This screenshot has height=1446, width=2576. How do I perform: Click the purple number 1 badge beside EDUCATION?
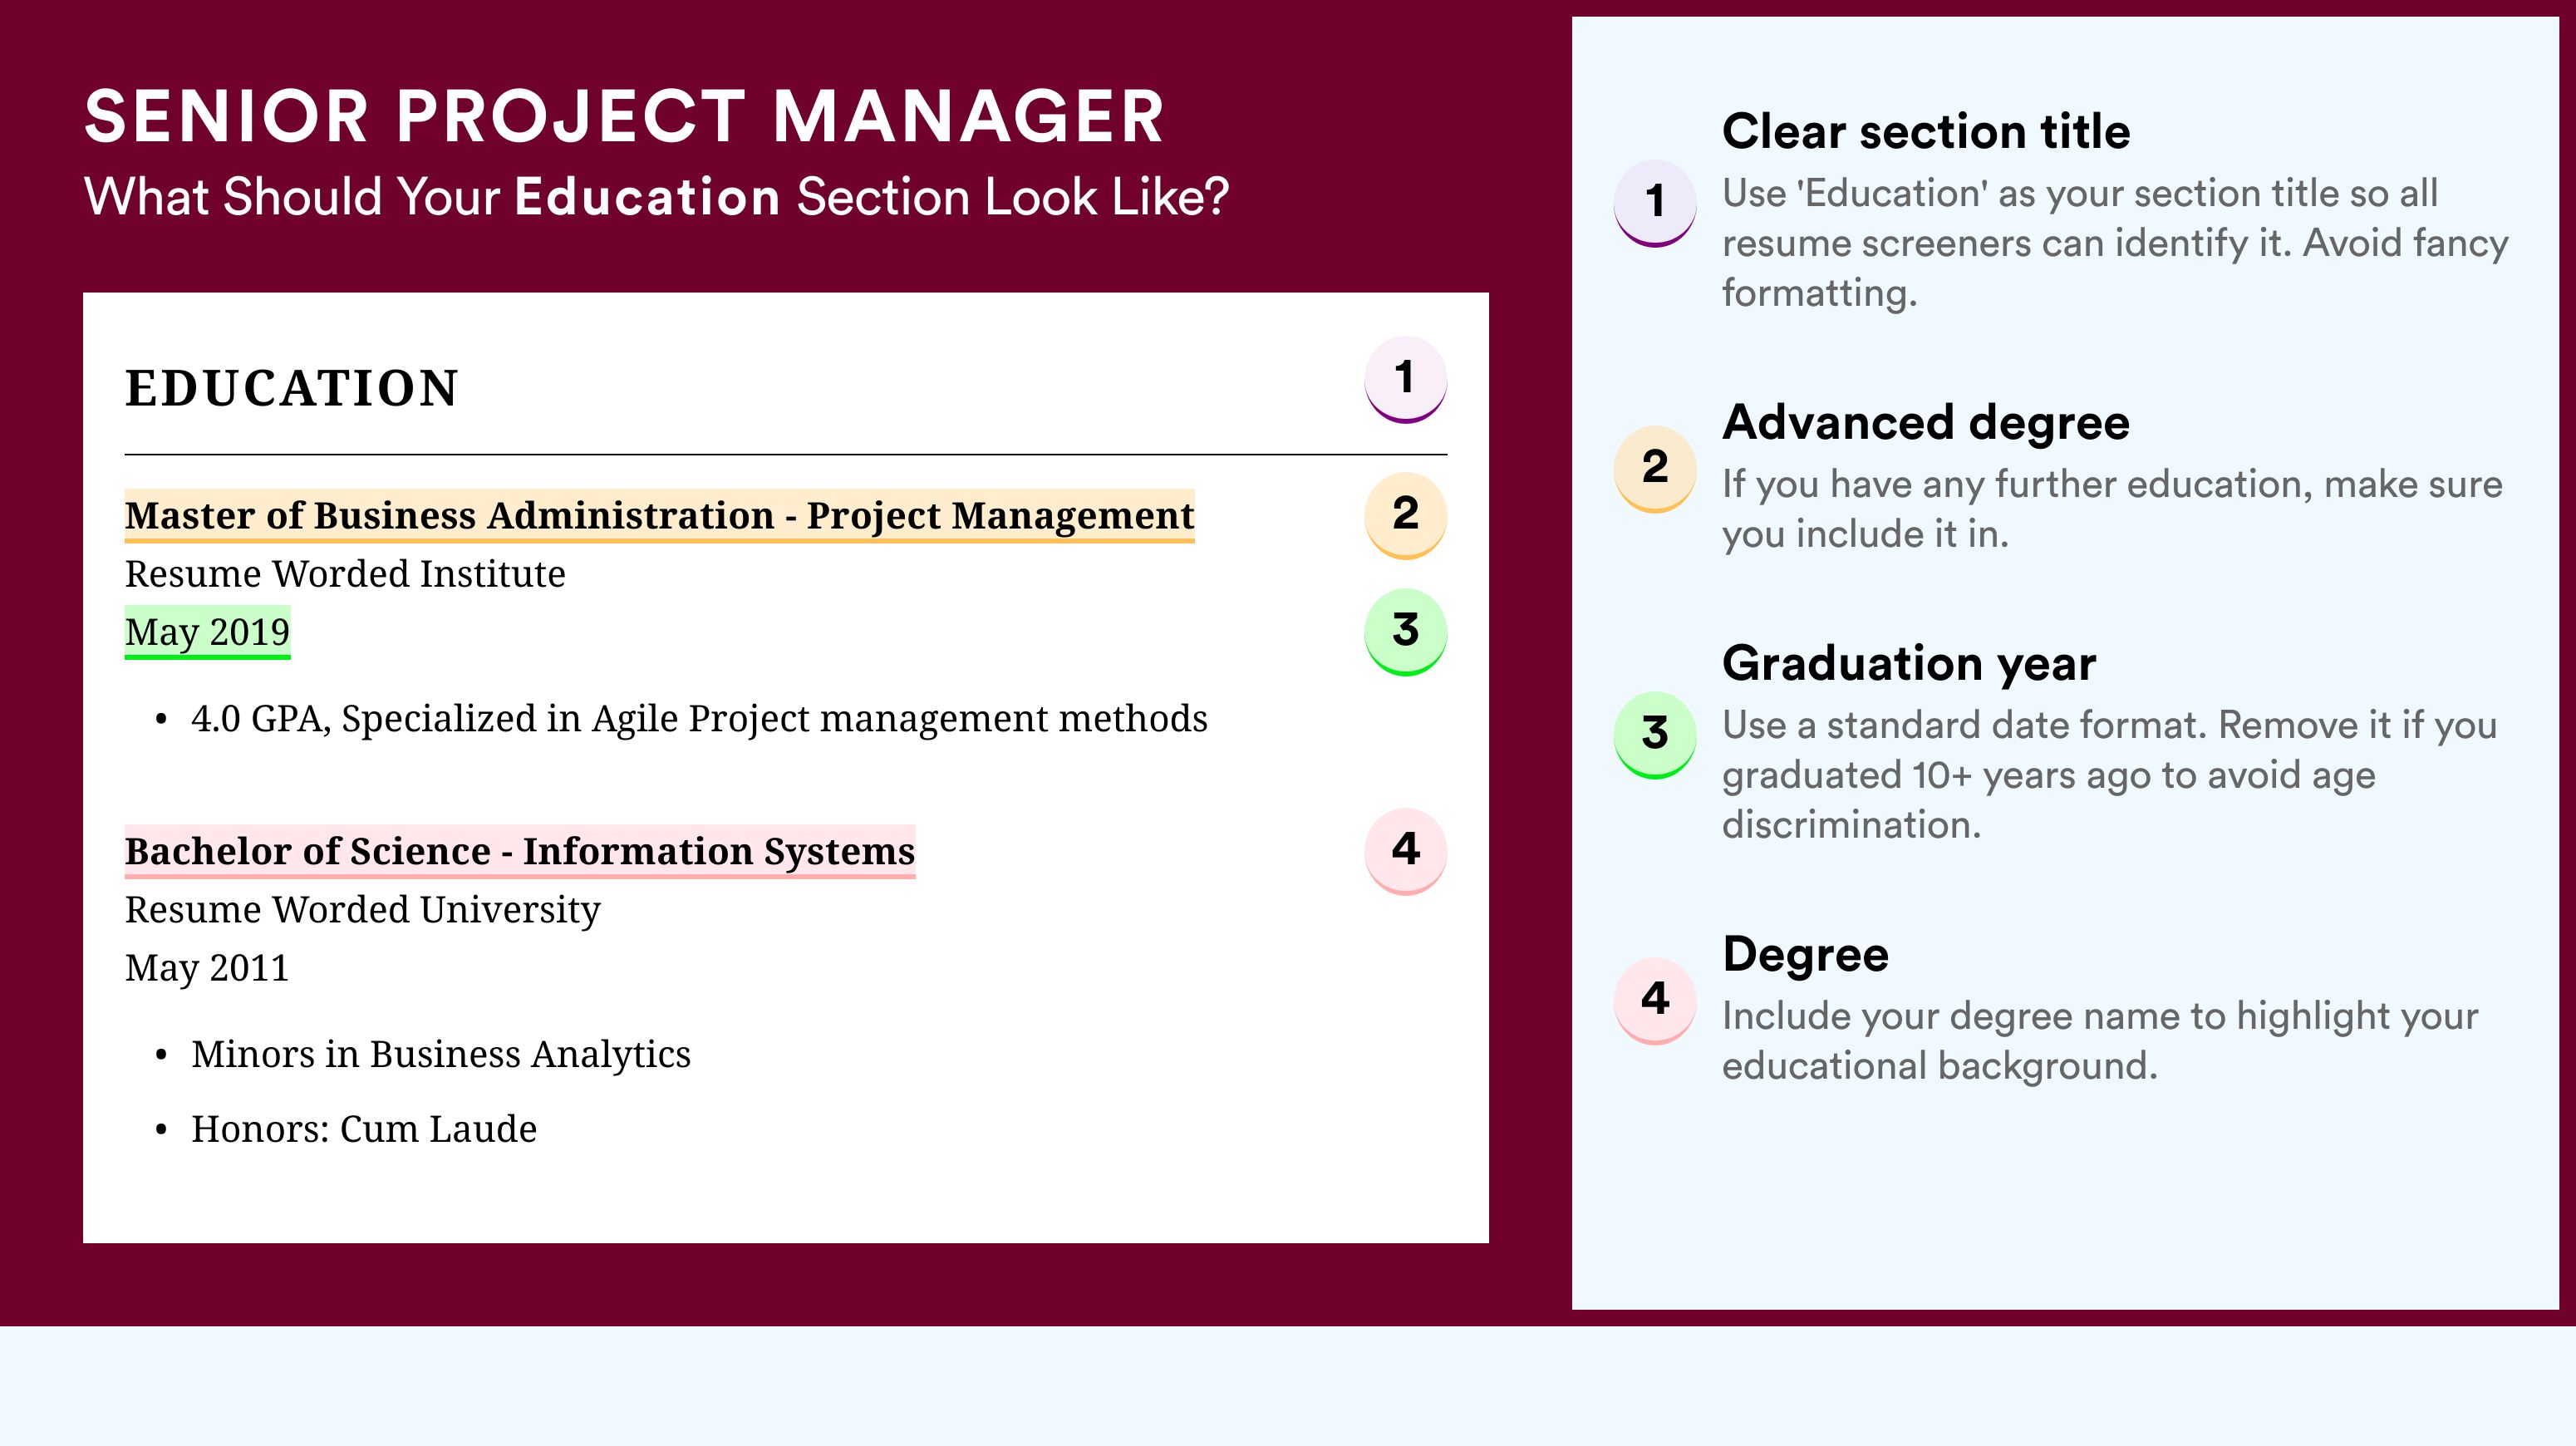pos(1405,379)
